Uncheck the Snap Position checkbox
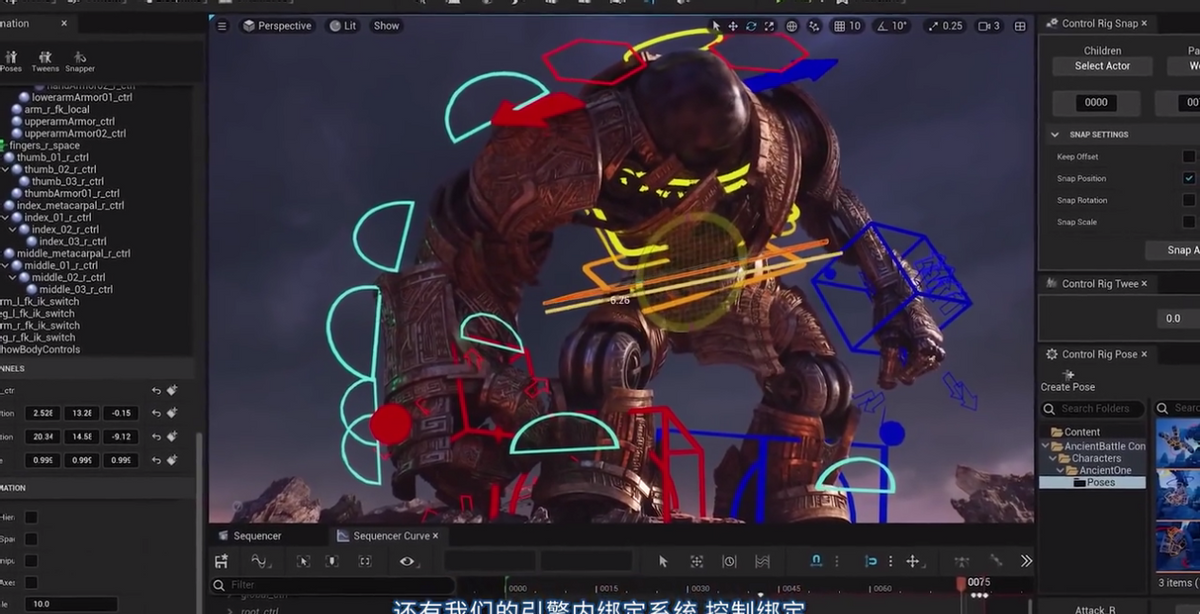1200x614 pixels. point(1189,179)
